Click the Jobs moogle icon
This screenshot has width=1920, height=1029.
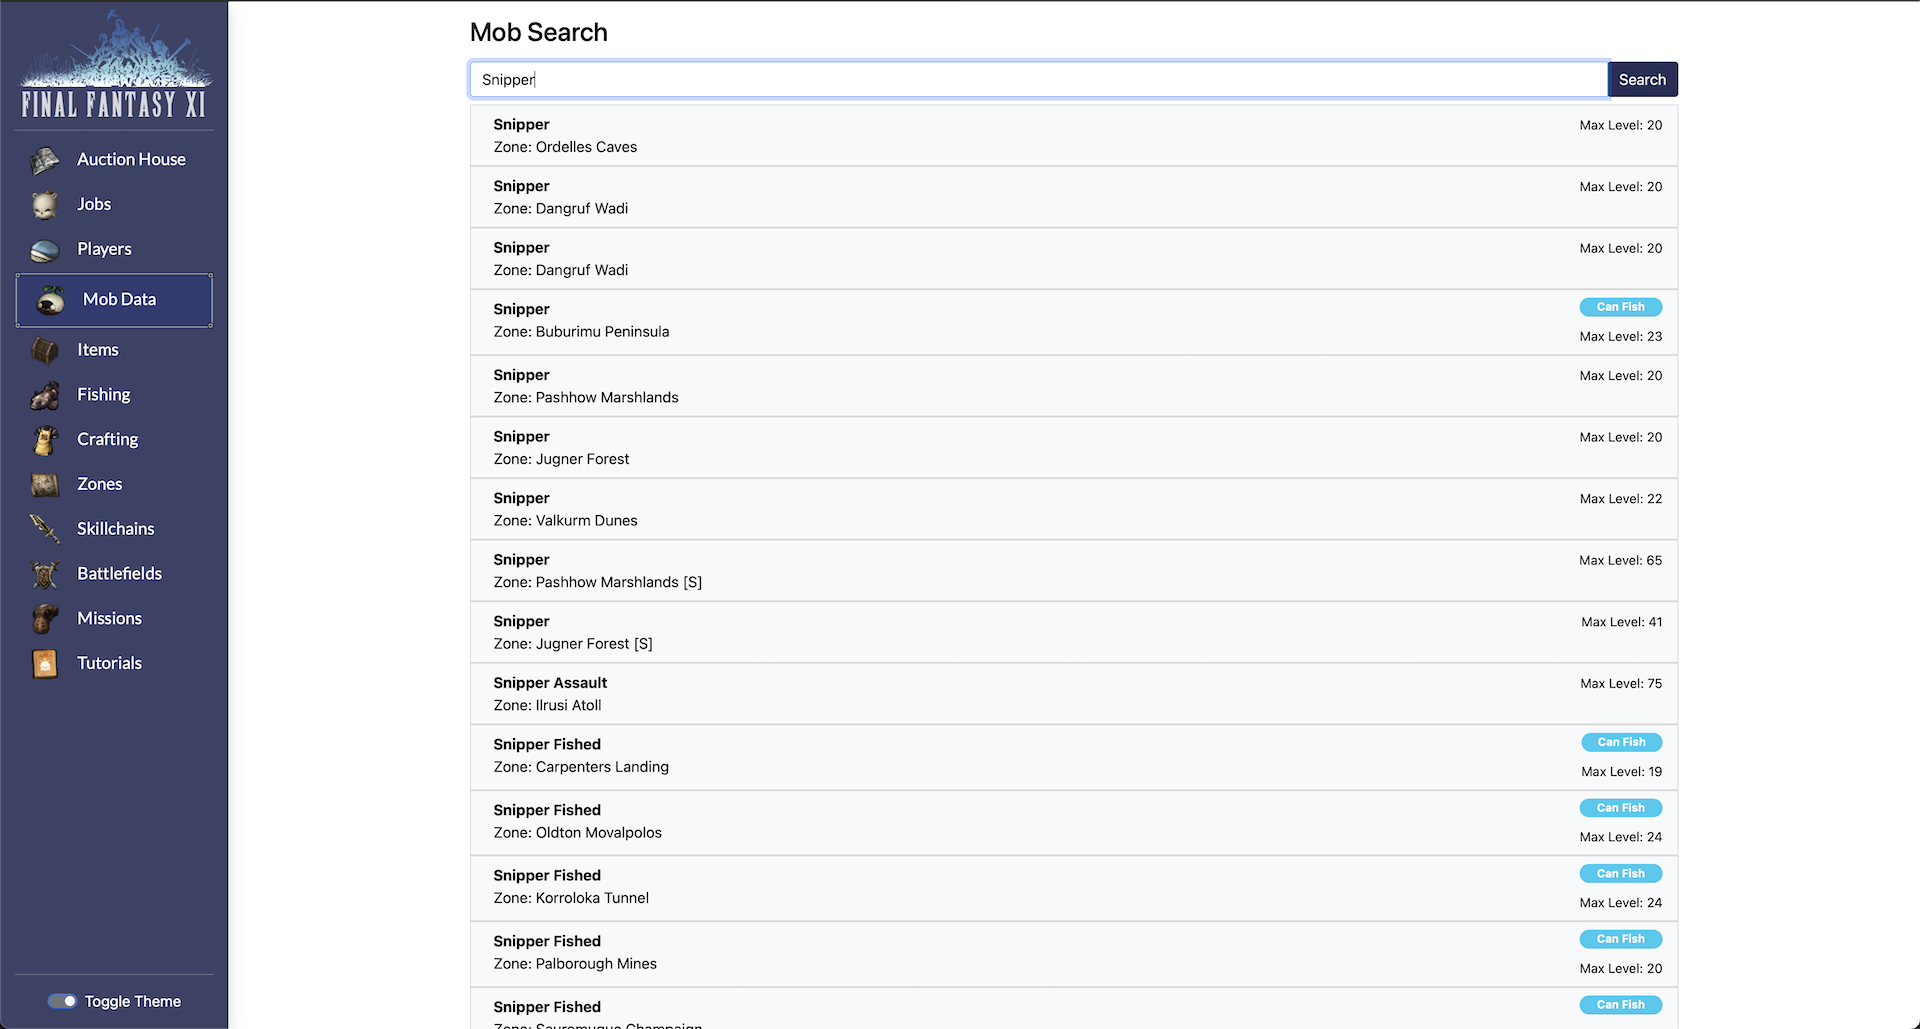(45, 205)
